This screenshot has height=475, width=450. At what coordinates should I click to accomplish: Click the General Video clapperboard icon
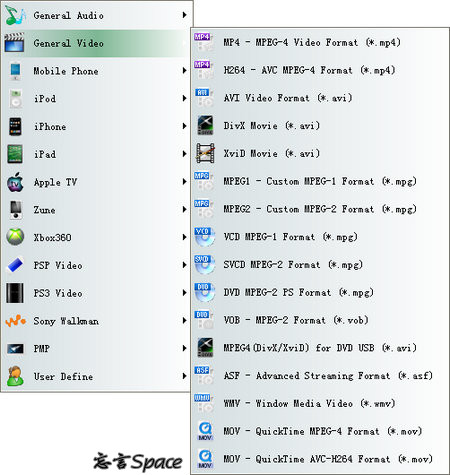[x=14, y=43]
